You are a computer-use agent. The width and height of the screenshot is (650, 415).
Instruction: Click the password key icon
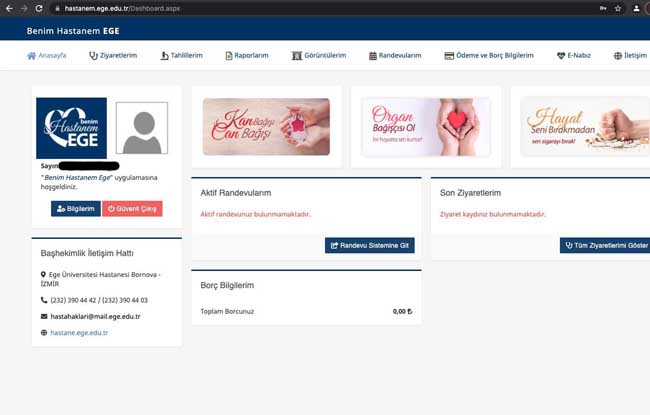point(602,8)
